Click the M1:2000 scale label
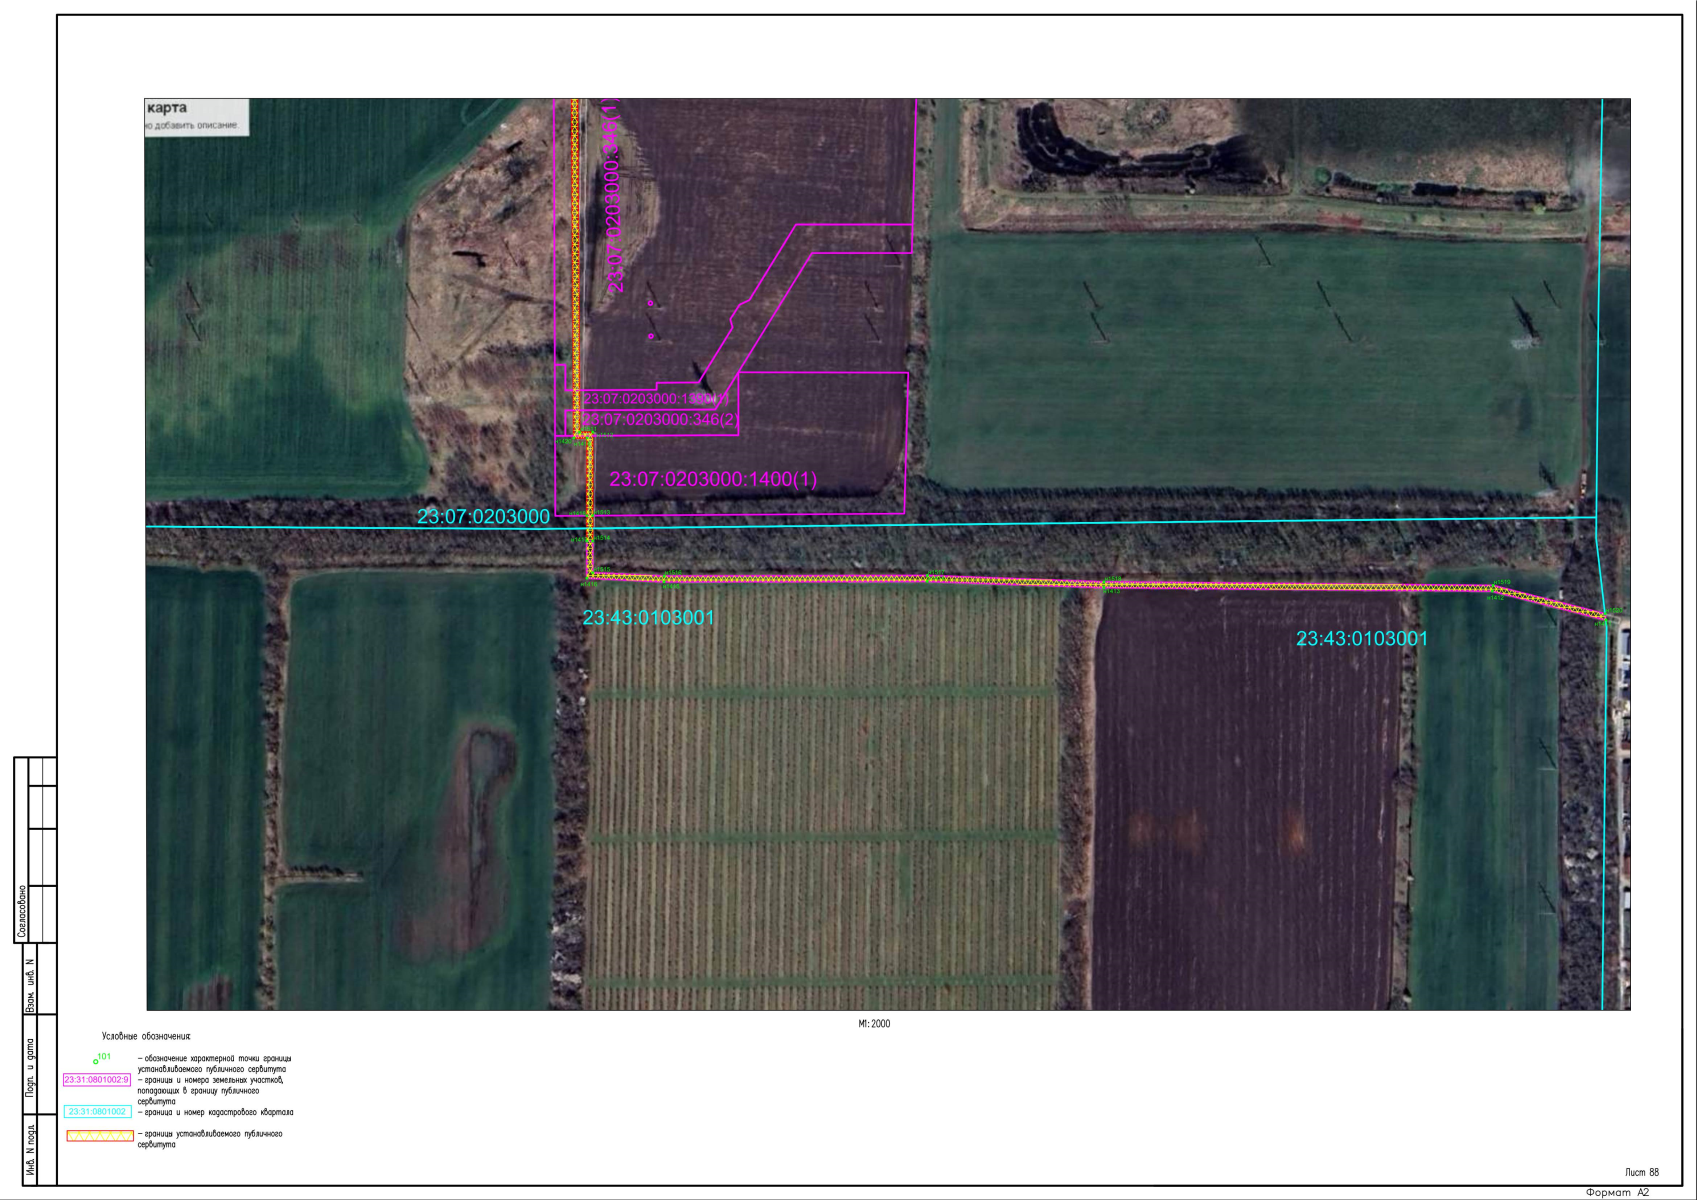The height and width of the screenshot is (1200, 1697). (874, 1024)
